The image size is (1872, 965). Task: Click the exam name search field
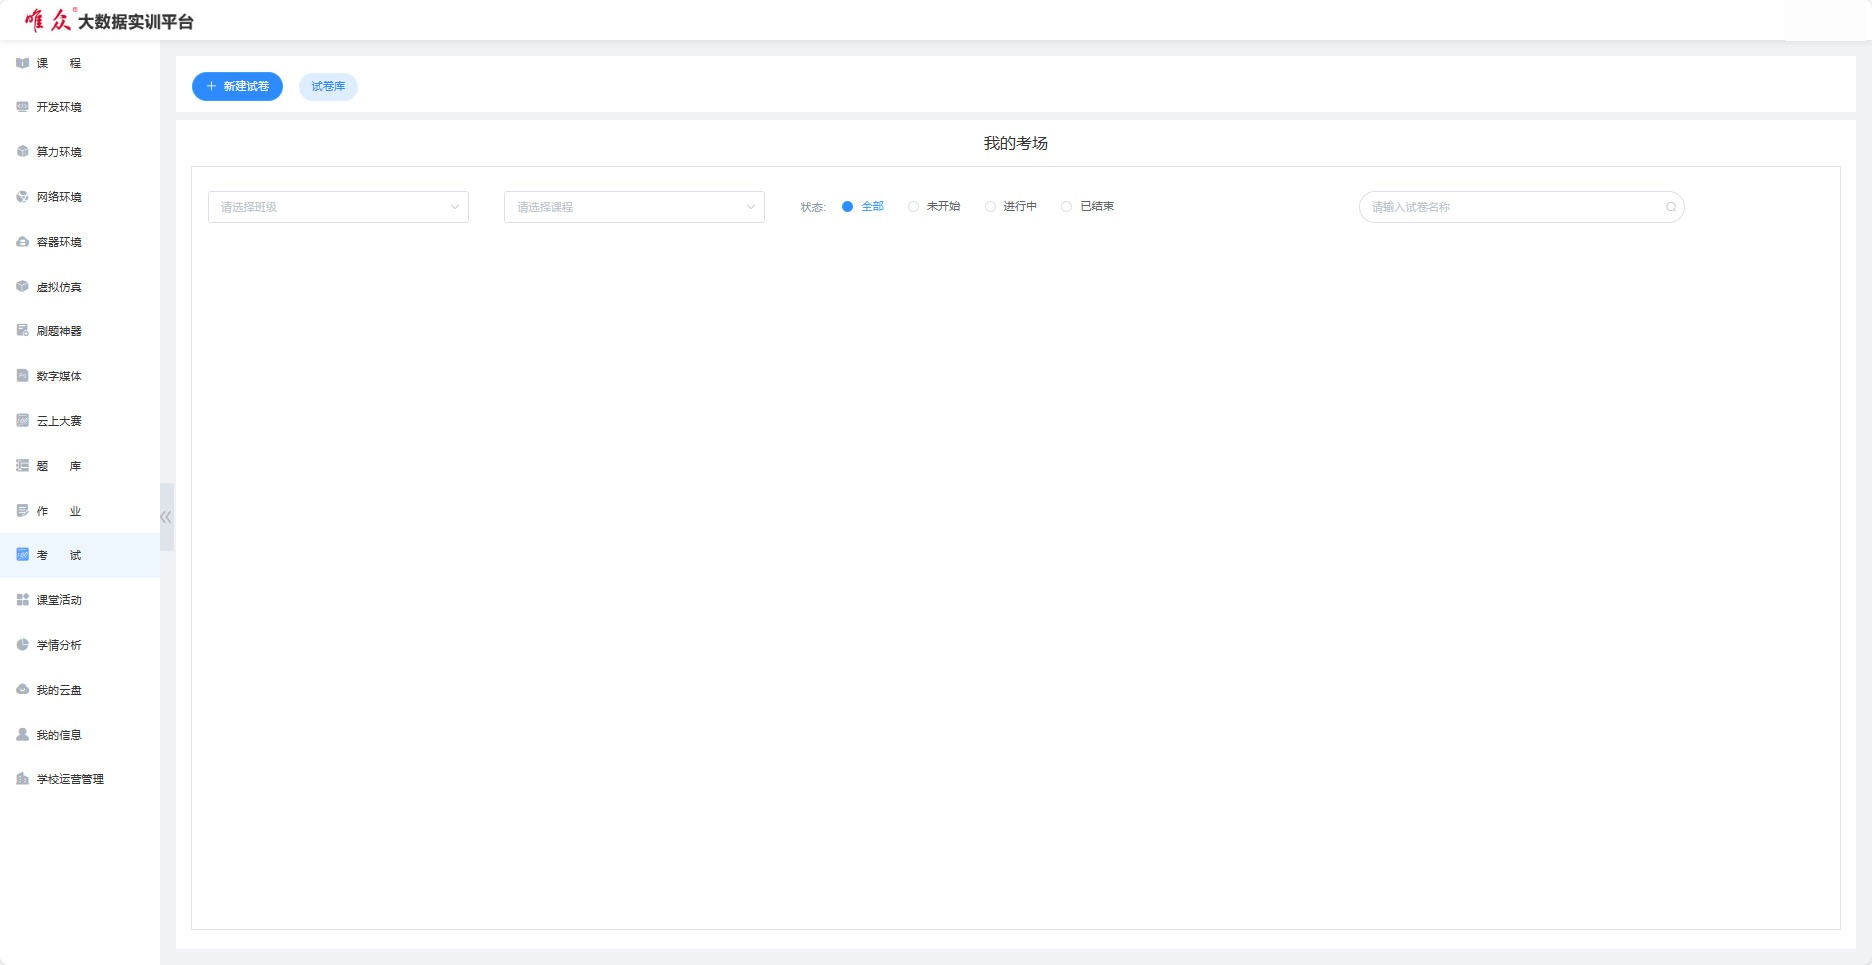(1510, 207)
